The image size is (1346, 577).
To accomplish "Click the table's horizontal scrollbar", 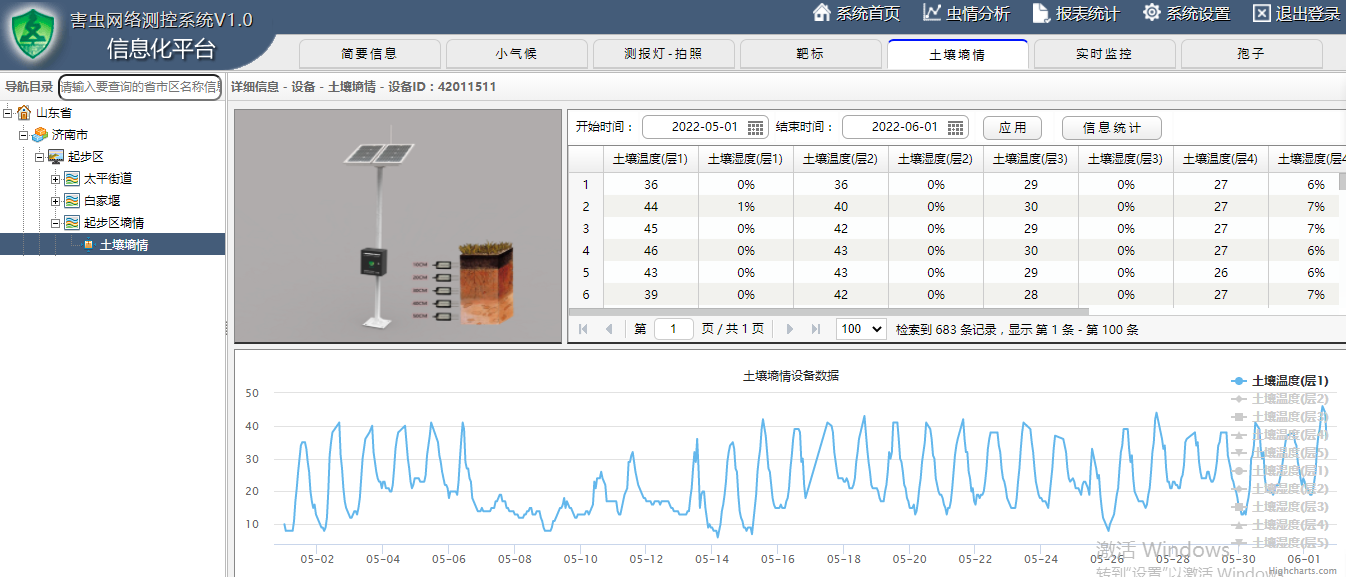I will (x=828, y=312).
